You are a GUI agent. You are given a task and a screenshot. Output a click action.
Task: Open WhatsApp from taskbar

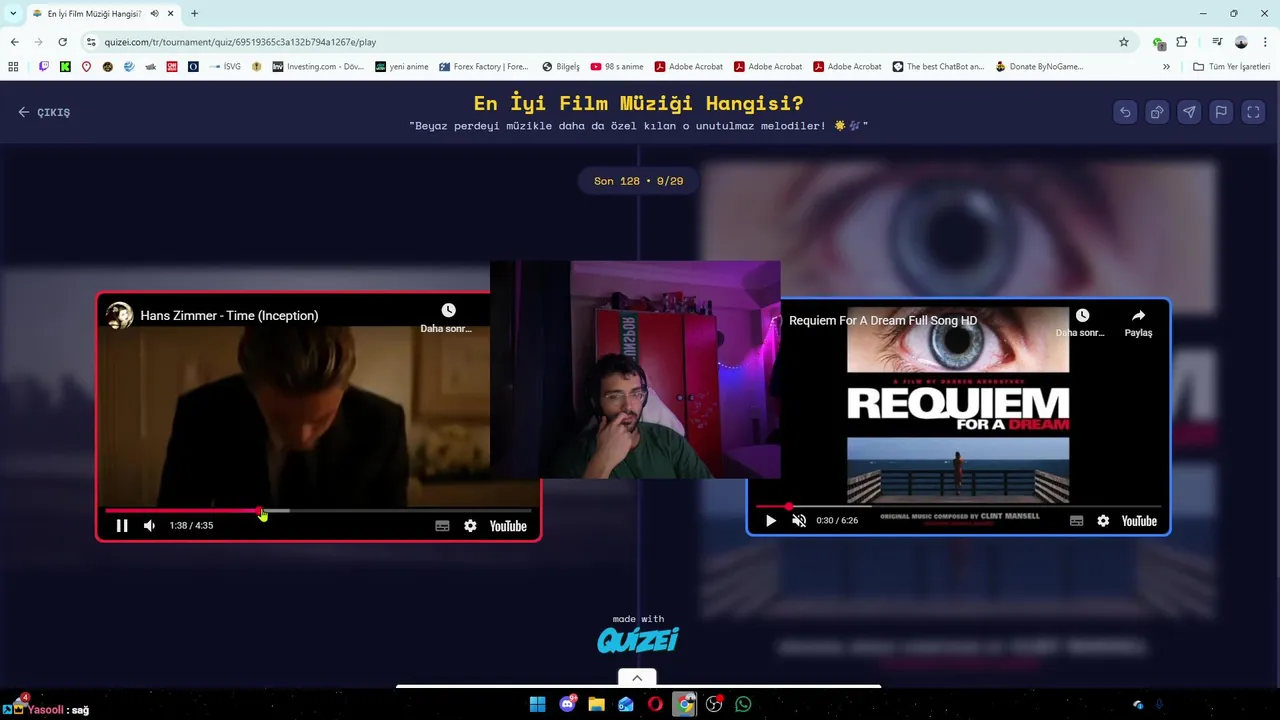743,704
